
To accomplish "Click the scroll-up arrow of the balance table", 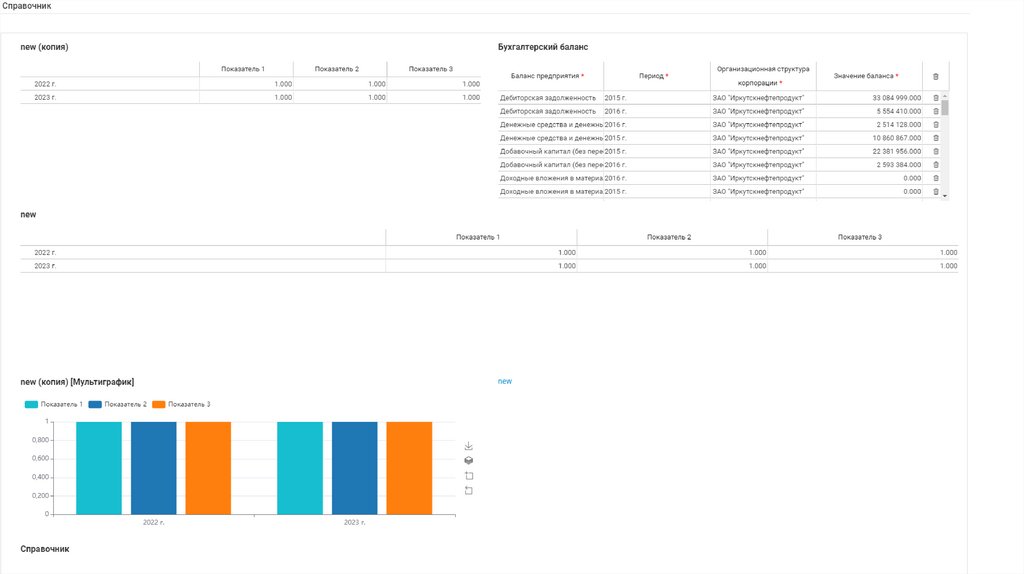I will pyautogui.click(x=944, y=97).
